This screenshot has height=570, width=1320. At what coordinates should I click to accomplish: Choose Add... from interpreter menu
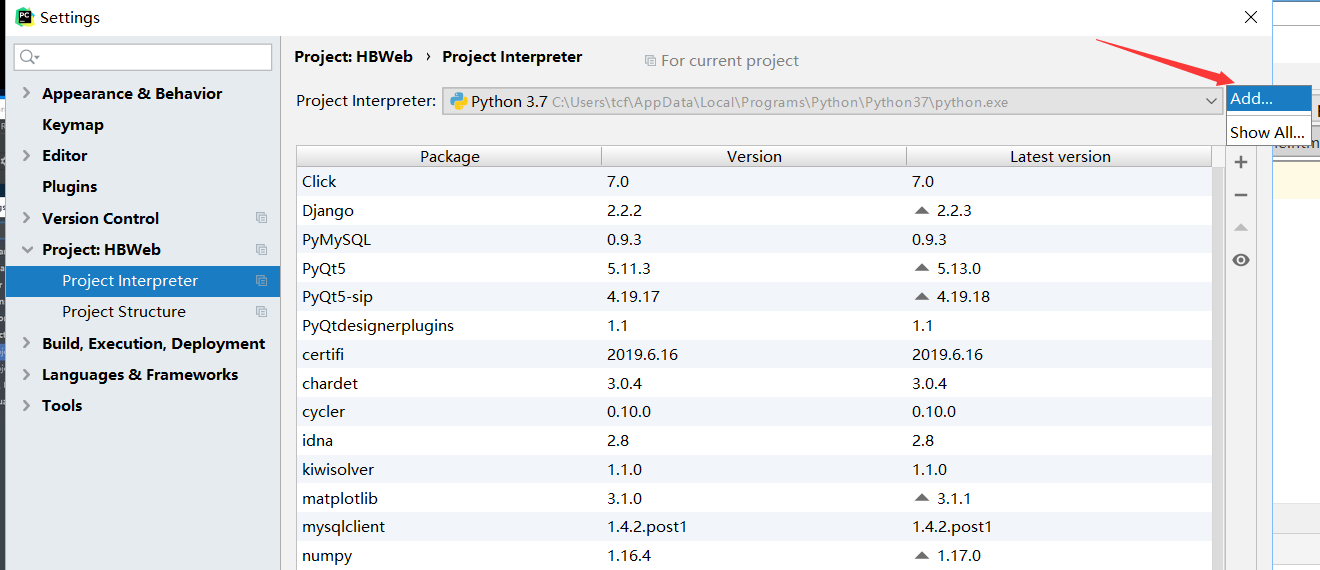click(1268, 99)
